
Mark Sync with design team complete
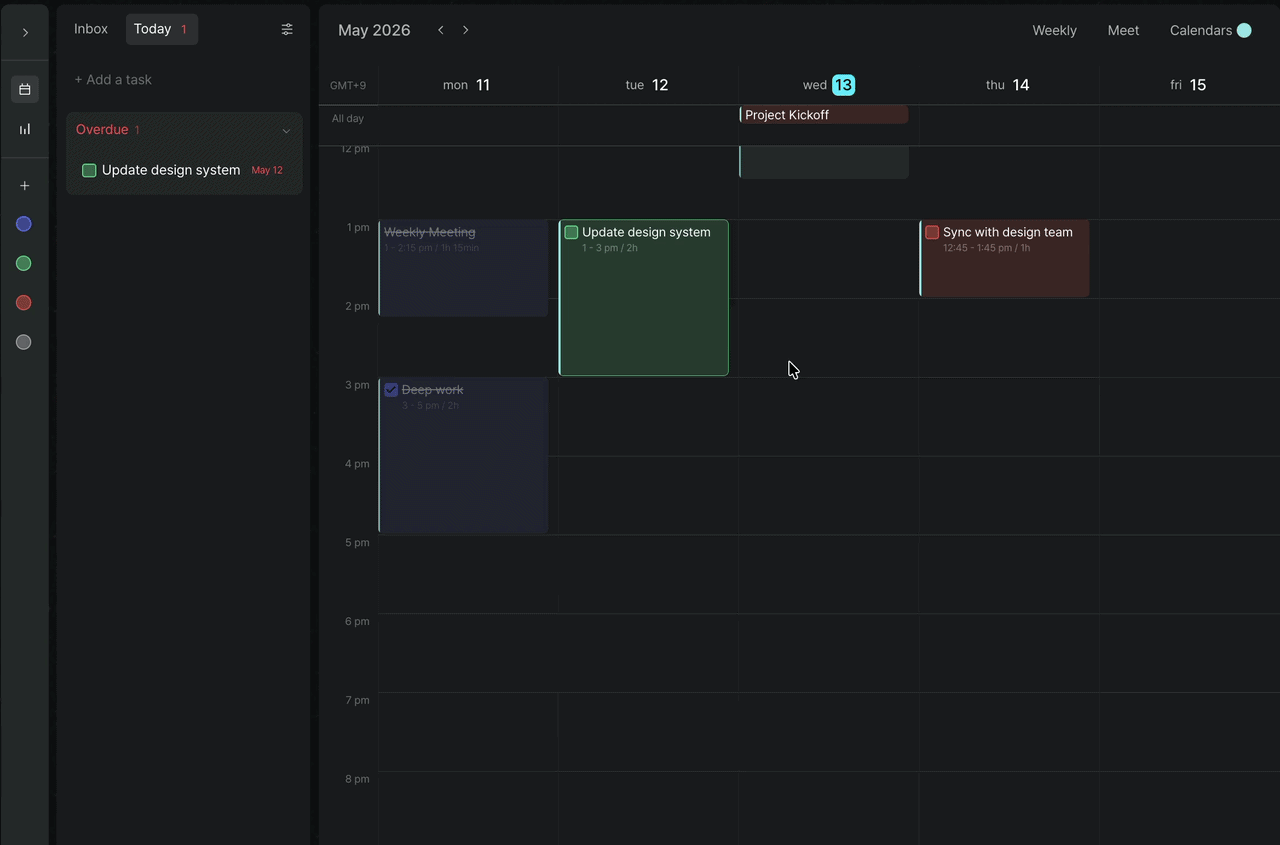point(932,232)
